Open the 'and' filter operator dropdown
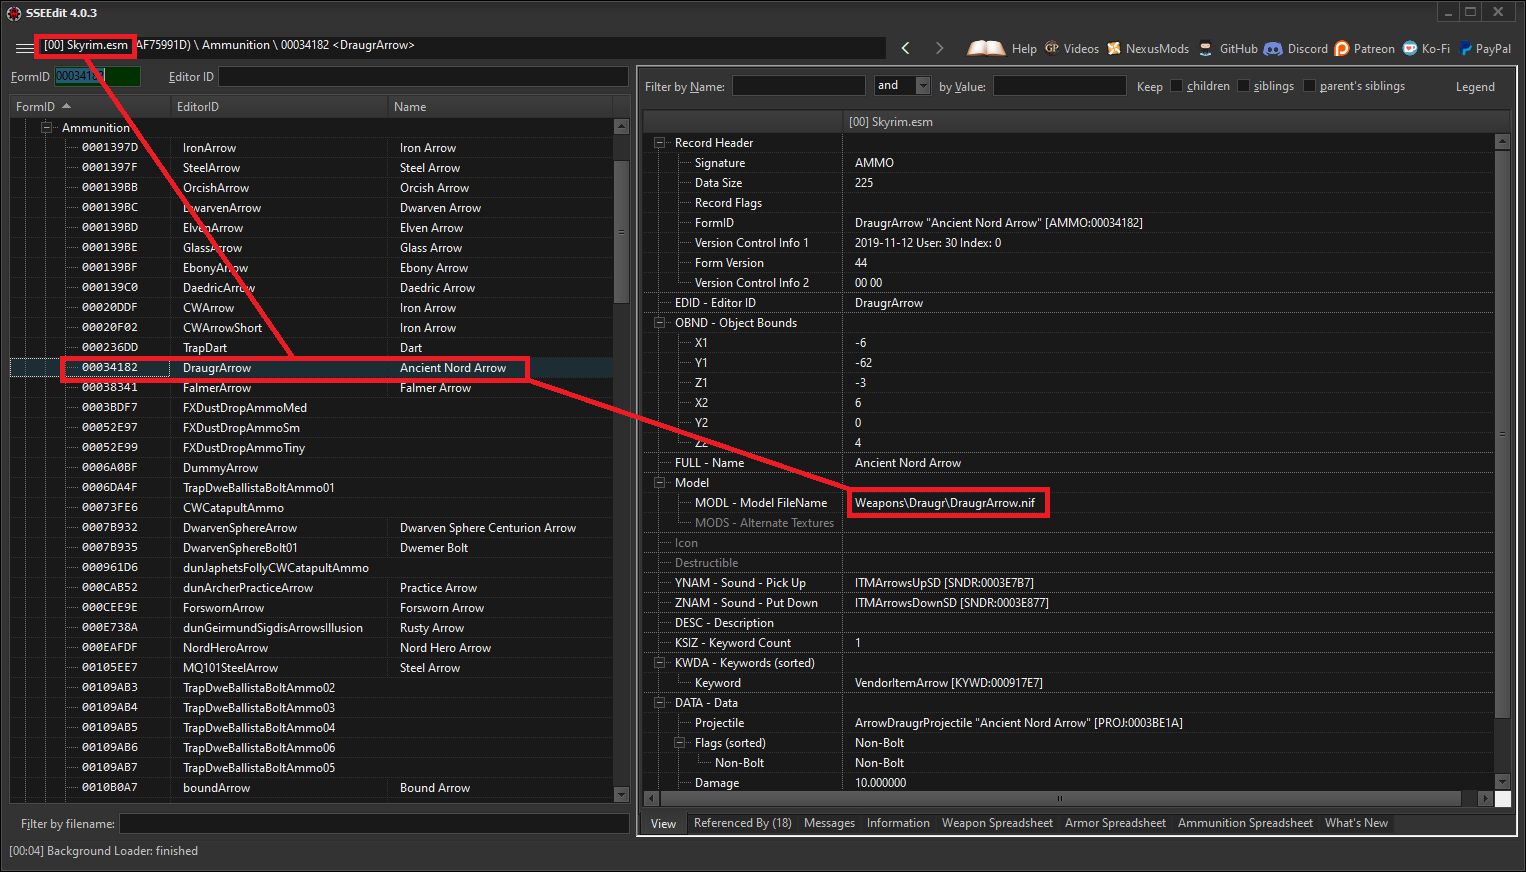Screen dimensions: 1526x872 point(923,86)
